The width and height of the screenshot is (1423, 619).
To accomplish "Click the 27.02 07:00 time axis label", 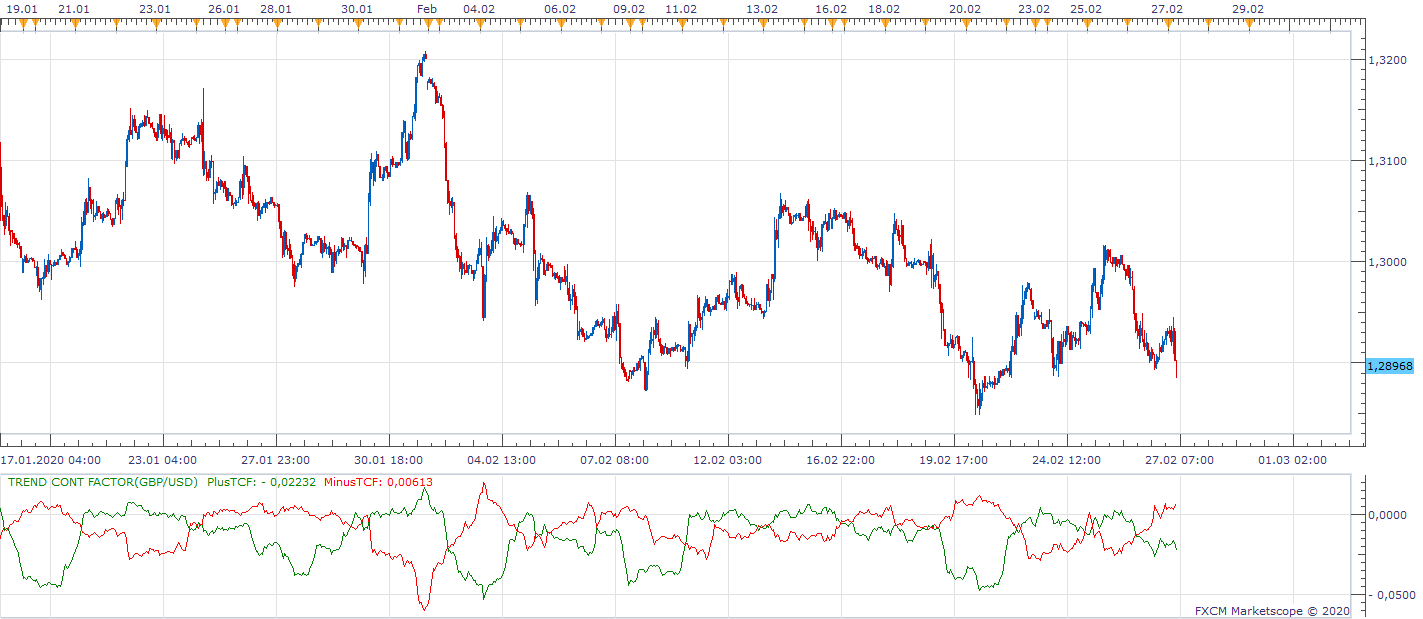I will 1180,460.
